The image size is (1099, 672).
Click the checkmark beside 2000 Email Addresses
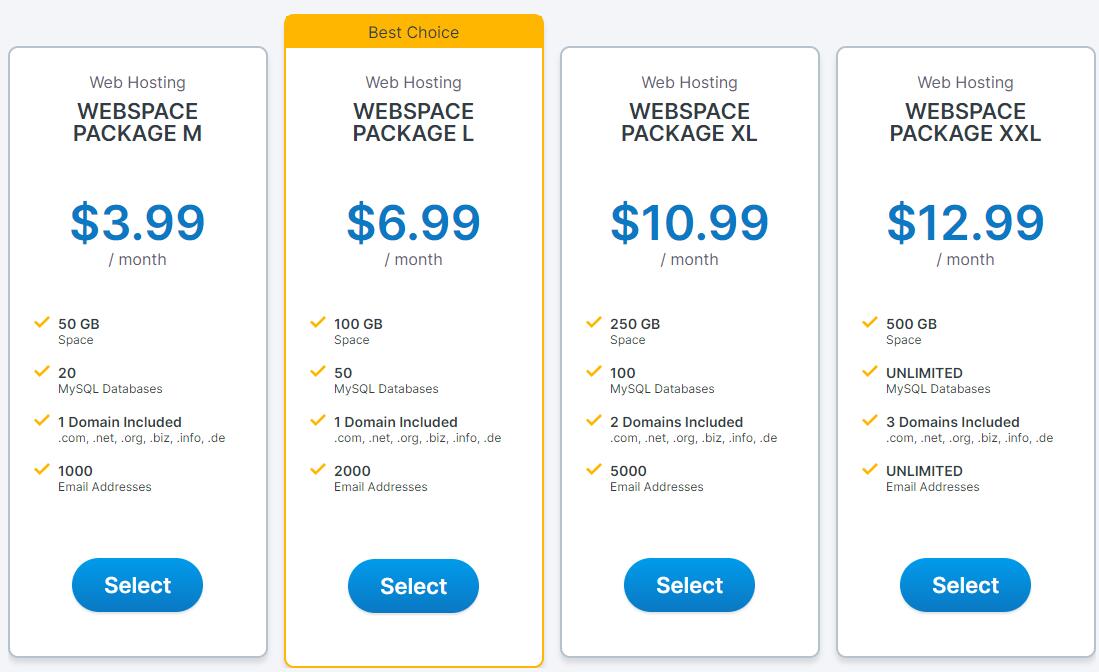point(318,469)
